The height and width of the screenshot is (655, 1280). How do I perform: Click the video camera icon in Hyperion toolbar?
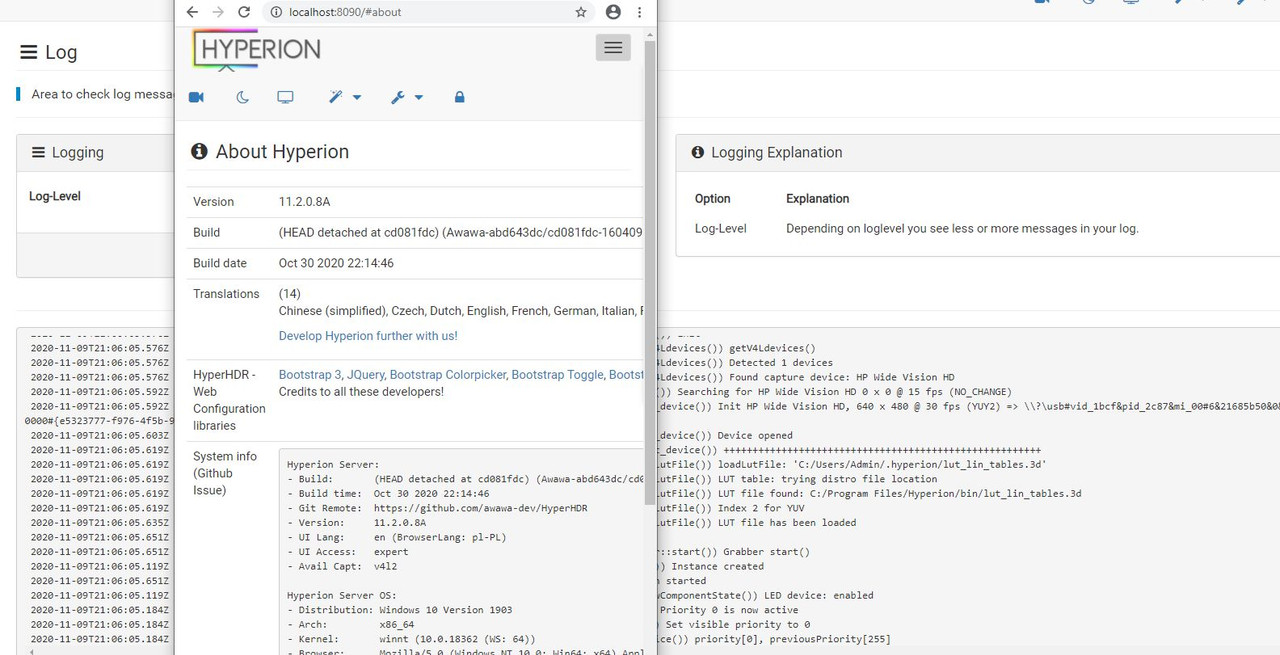[196, 97]
